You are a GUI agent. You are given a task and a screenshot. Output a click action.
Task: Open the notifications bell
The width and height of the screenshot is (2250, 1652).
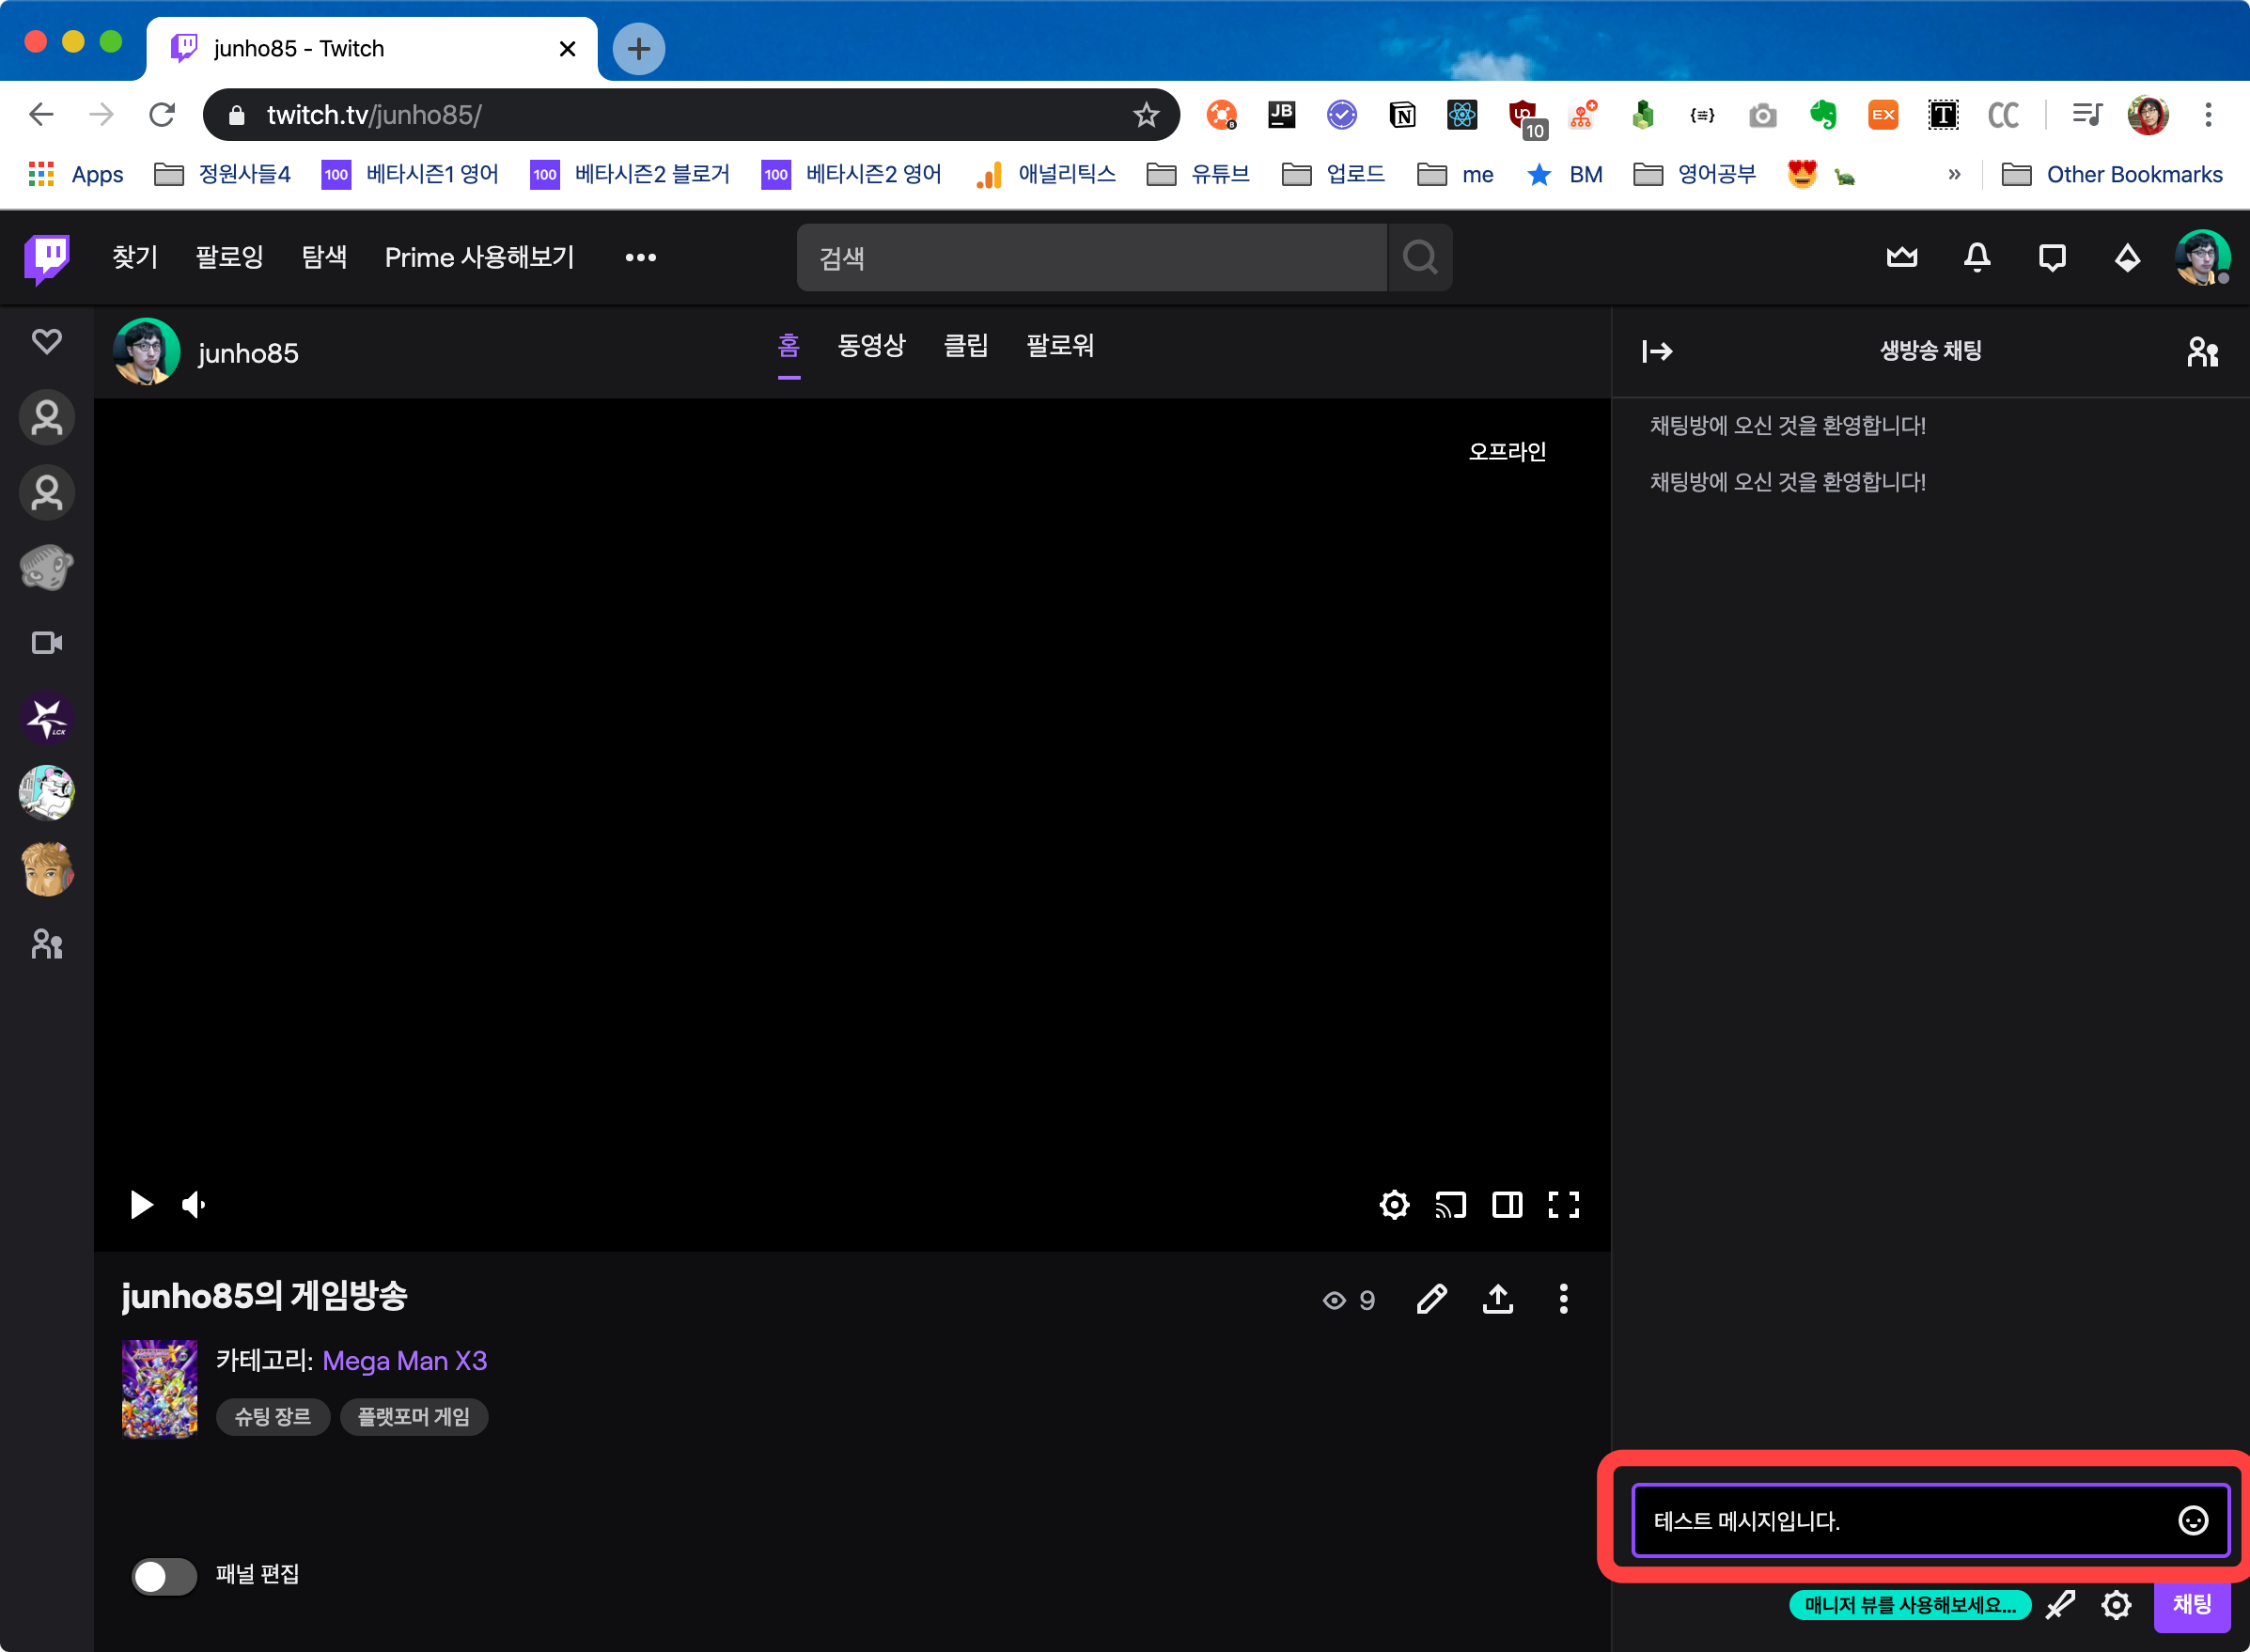[1976, 257]
